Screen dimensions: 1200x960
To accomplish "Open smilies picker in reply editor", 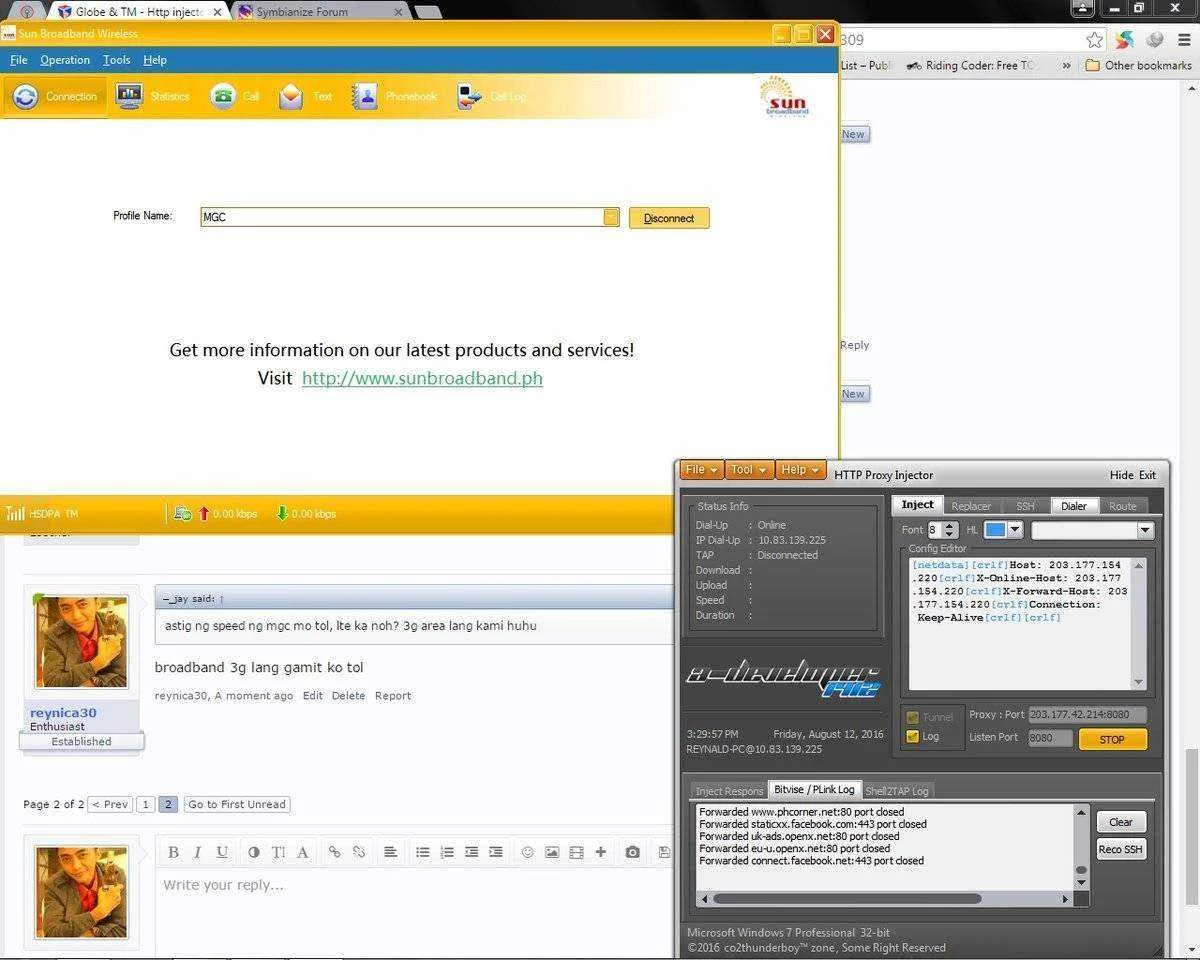I will coord(527,852).
